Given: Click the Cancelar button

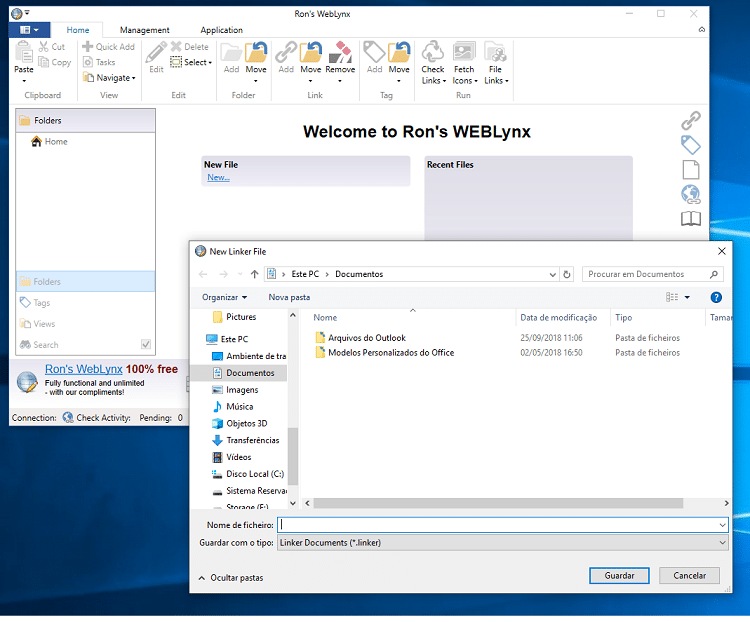Looking at the screenshot, I should pyautogui.click(x=689, y=576).
